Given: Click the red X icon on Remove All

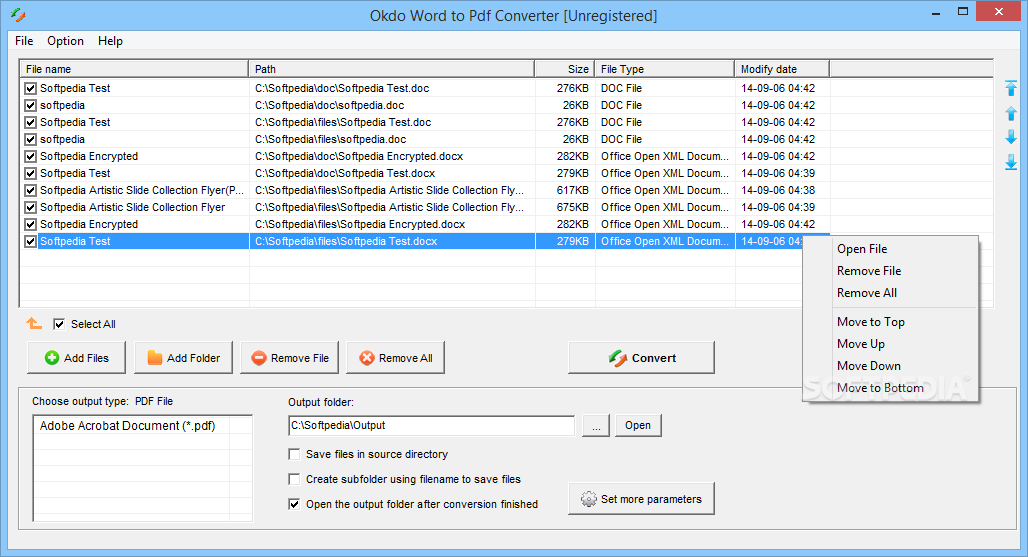Looking at the screenshot, I should [x=367, y=358].
